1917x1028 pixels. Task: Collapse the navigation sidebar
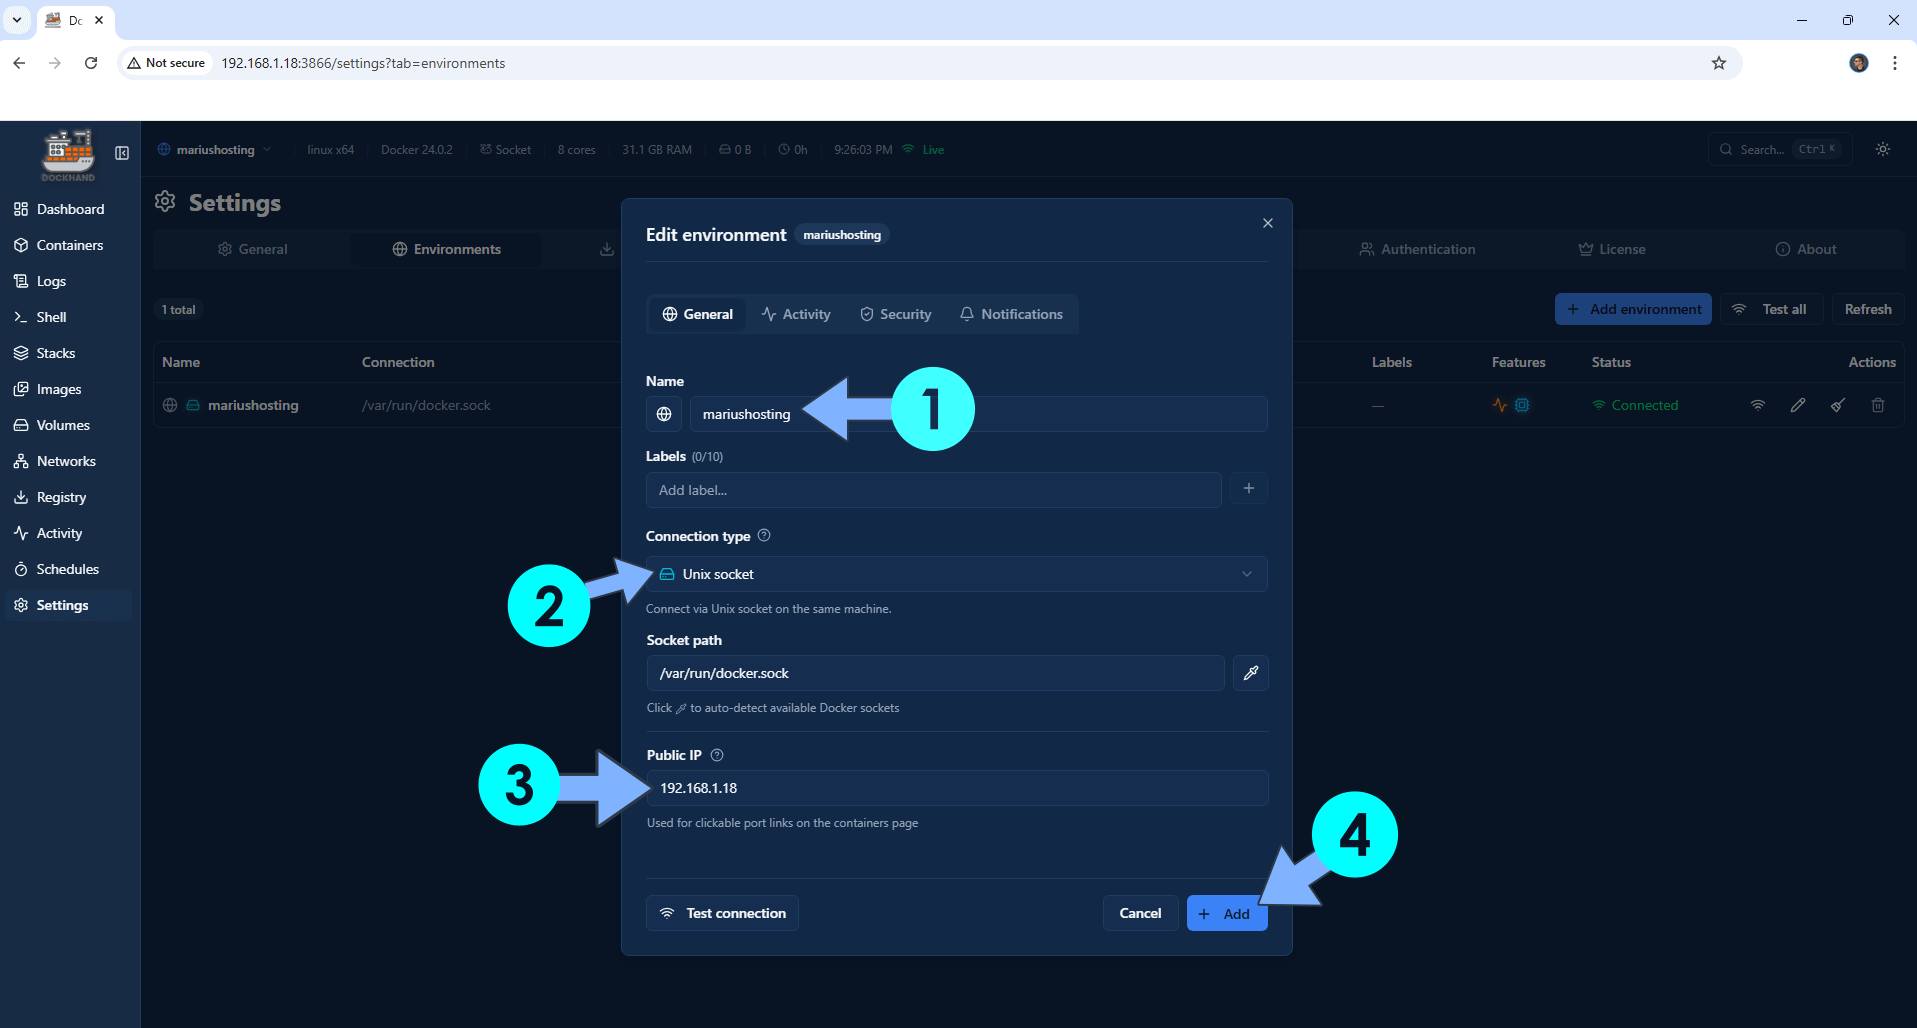[x=122, y=153]
